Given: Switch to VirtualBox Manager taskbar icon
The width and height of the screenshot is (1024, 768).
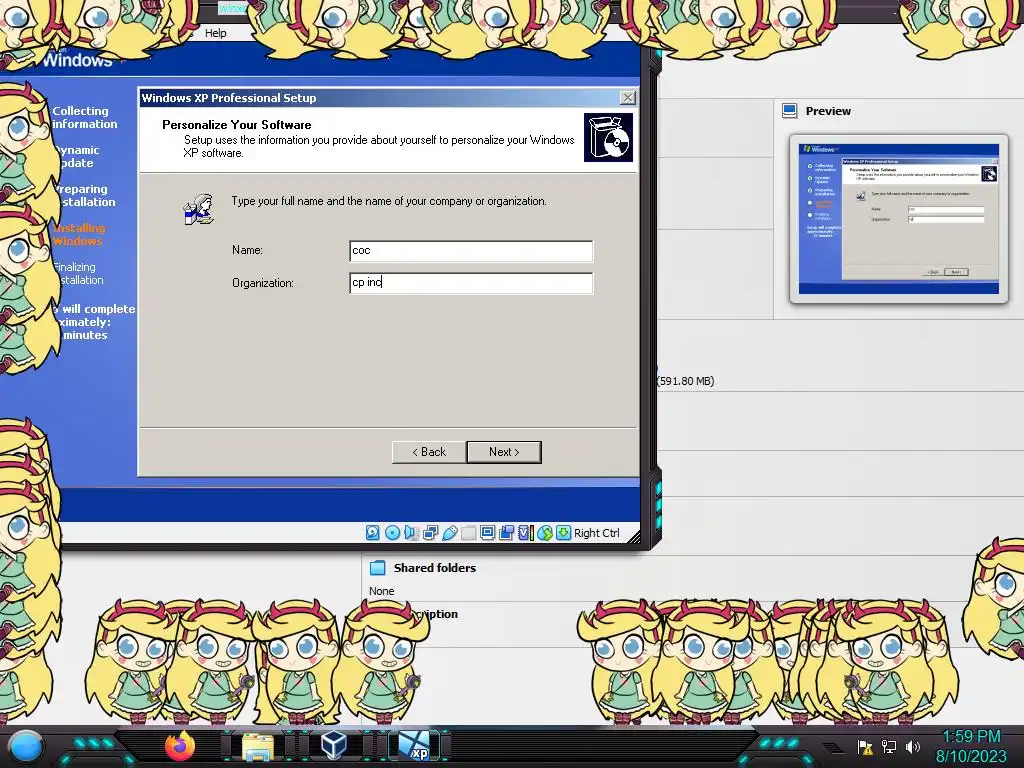Looking at the screenshot, I should tap(334, 745).
